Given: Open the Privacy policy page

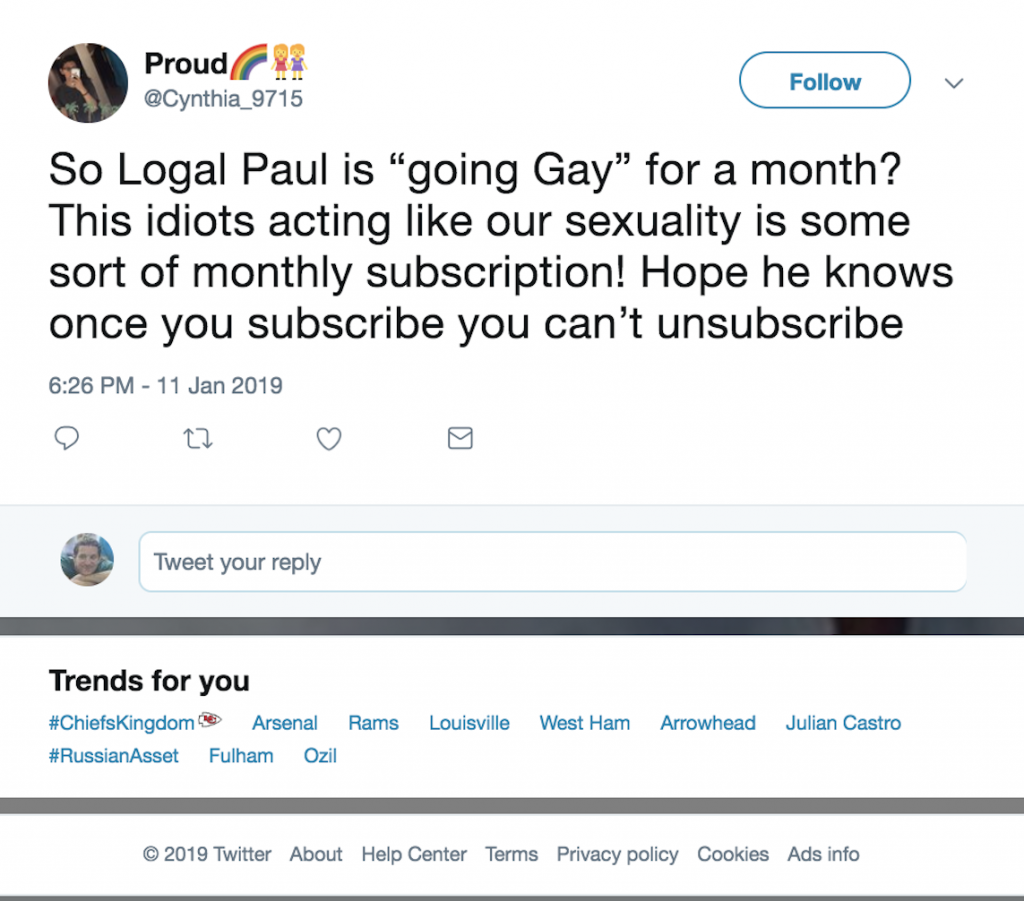Looking at the screenshot, I should point(617,854).
